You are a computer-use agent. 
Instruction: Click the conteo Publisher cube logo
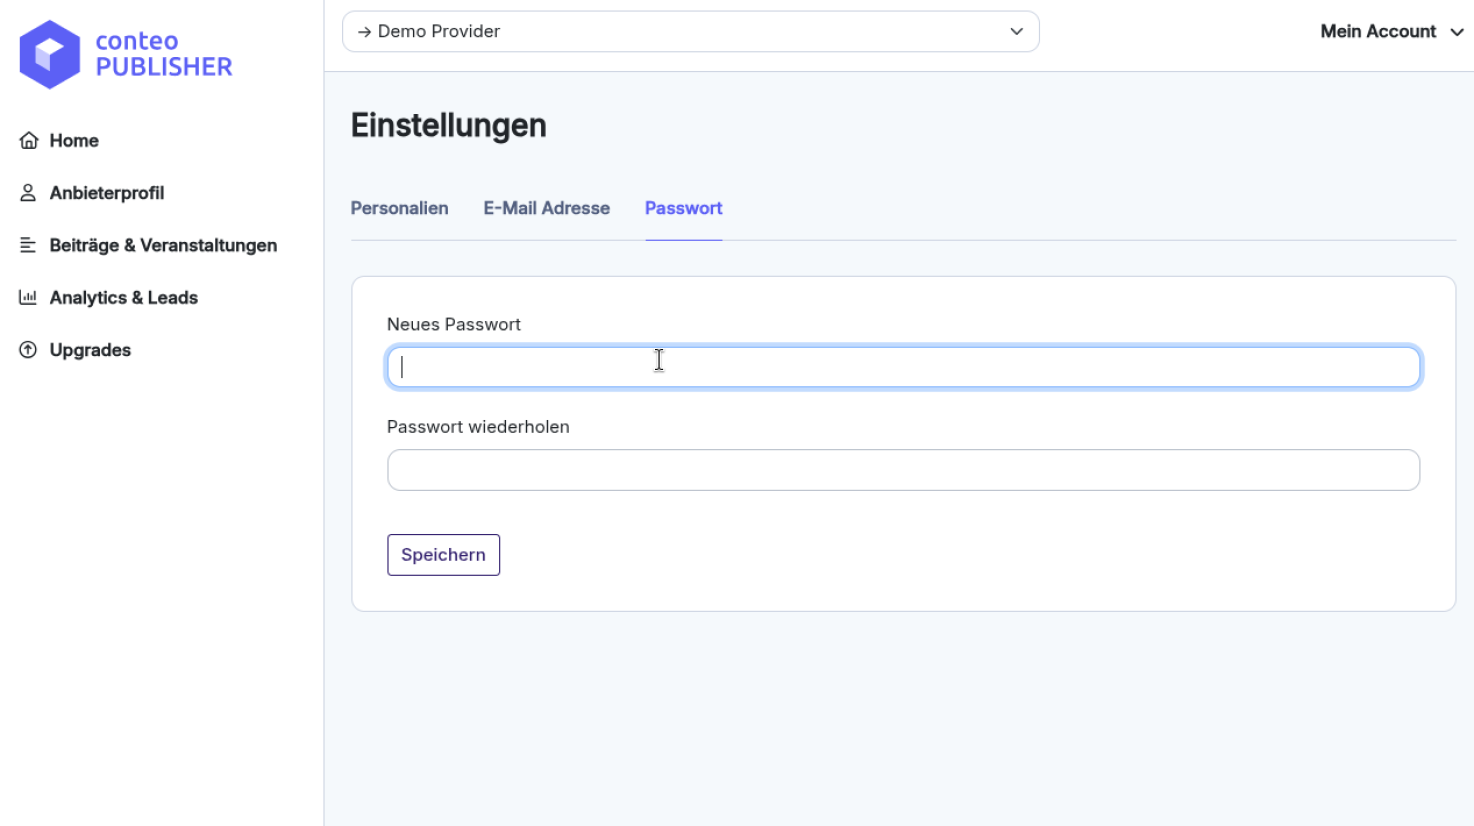[50, 54]
